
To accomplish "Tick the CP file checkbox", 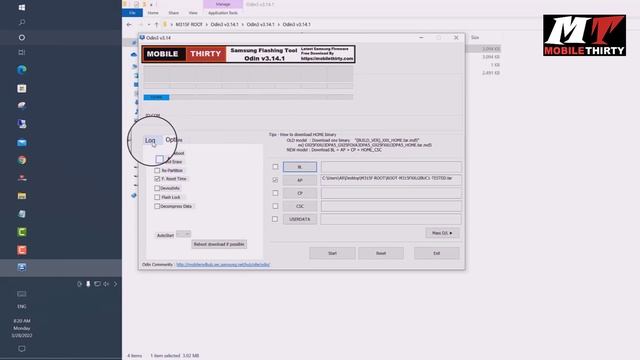I will [x=275, y=193].
